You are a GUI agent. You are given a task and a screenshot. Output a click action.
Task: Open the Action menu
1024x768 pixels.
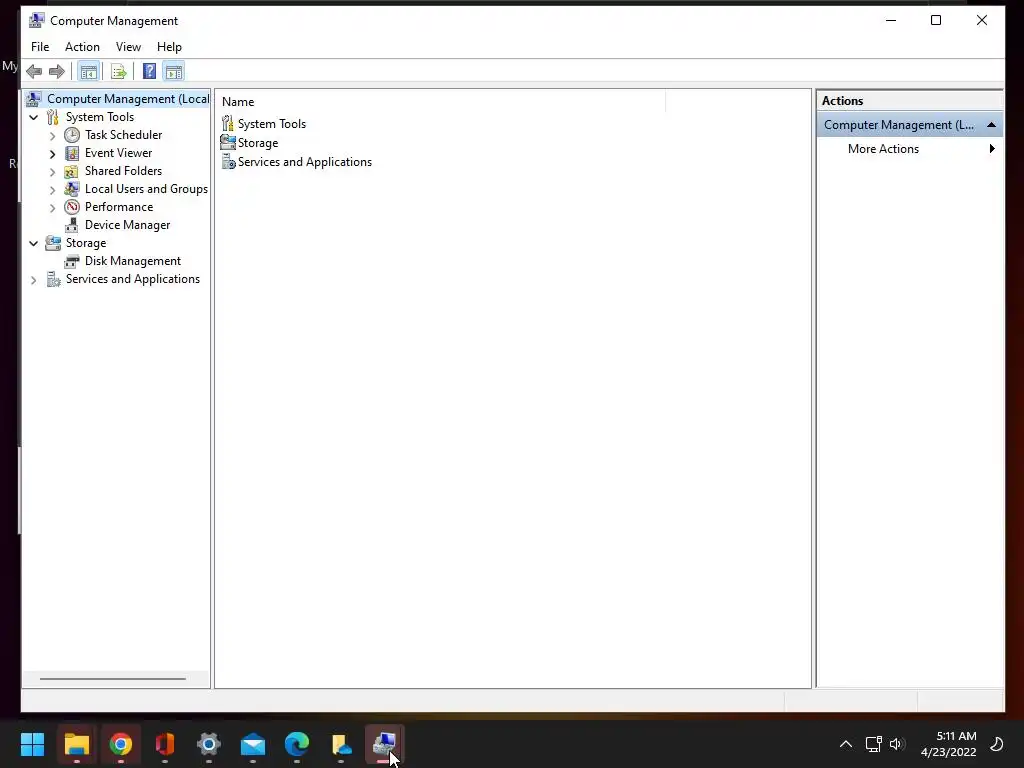coord(82,47)
